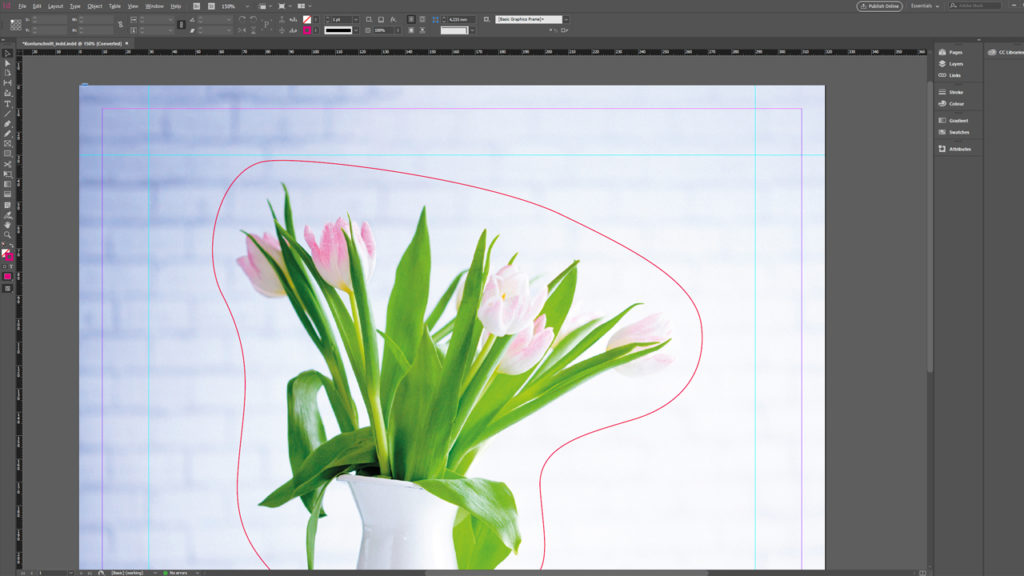1024x576 pixels.
Task: Open the stroke weight dropdown
Action: (356, 20)
